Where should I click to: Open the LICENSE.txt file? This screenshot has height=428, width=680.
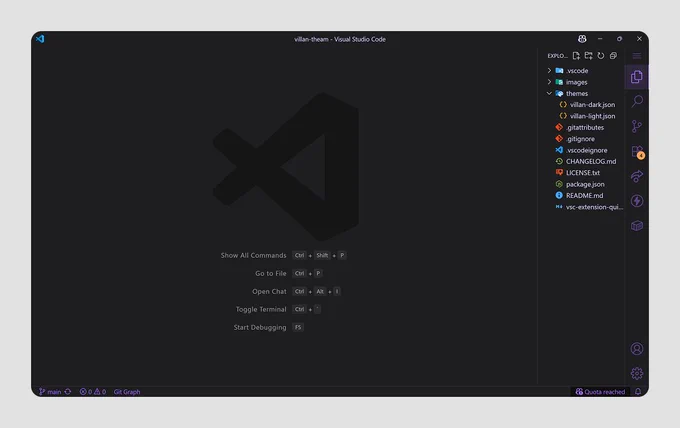(x=584, y=173)
